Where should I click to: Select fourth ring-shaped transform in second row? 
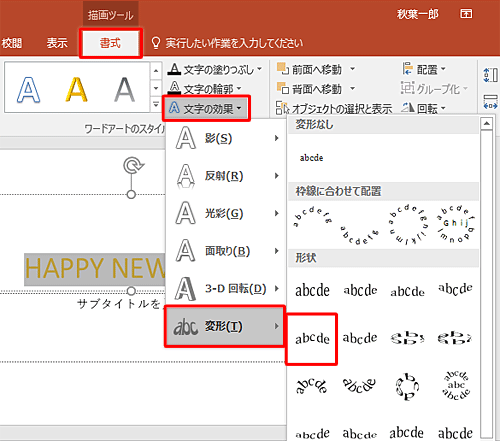click(x=455, y=338)
